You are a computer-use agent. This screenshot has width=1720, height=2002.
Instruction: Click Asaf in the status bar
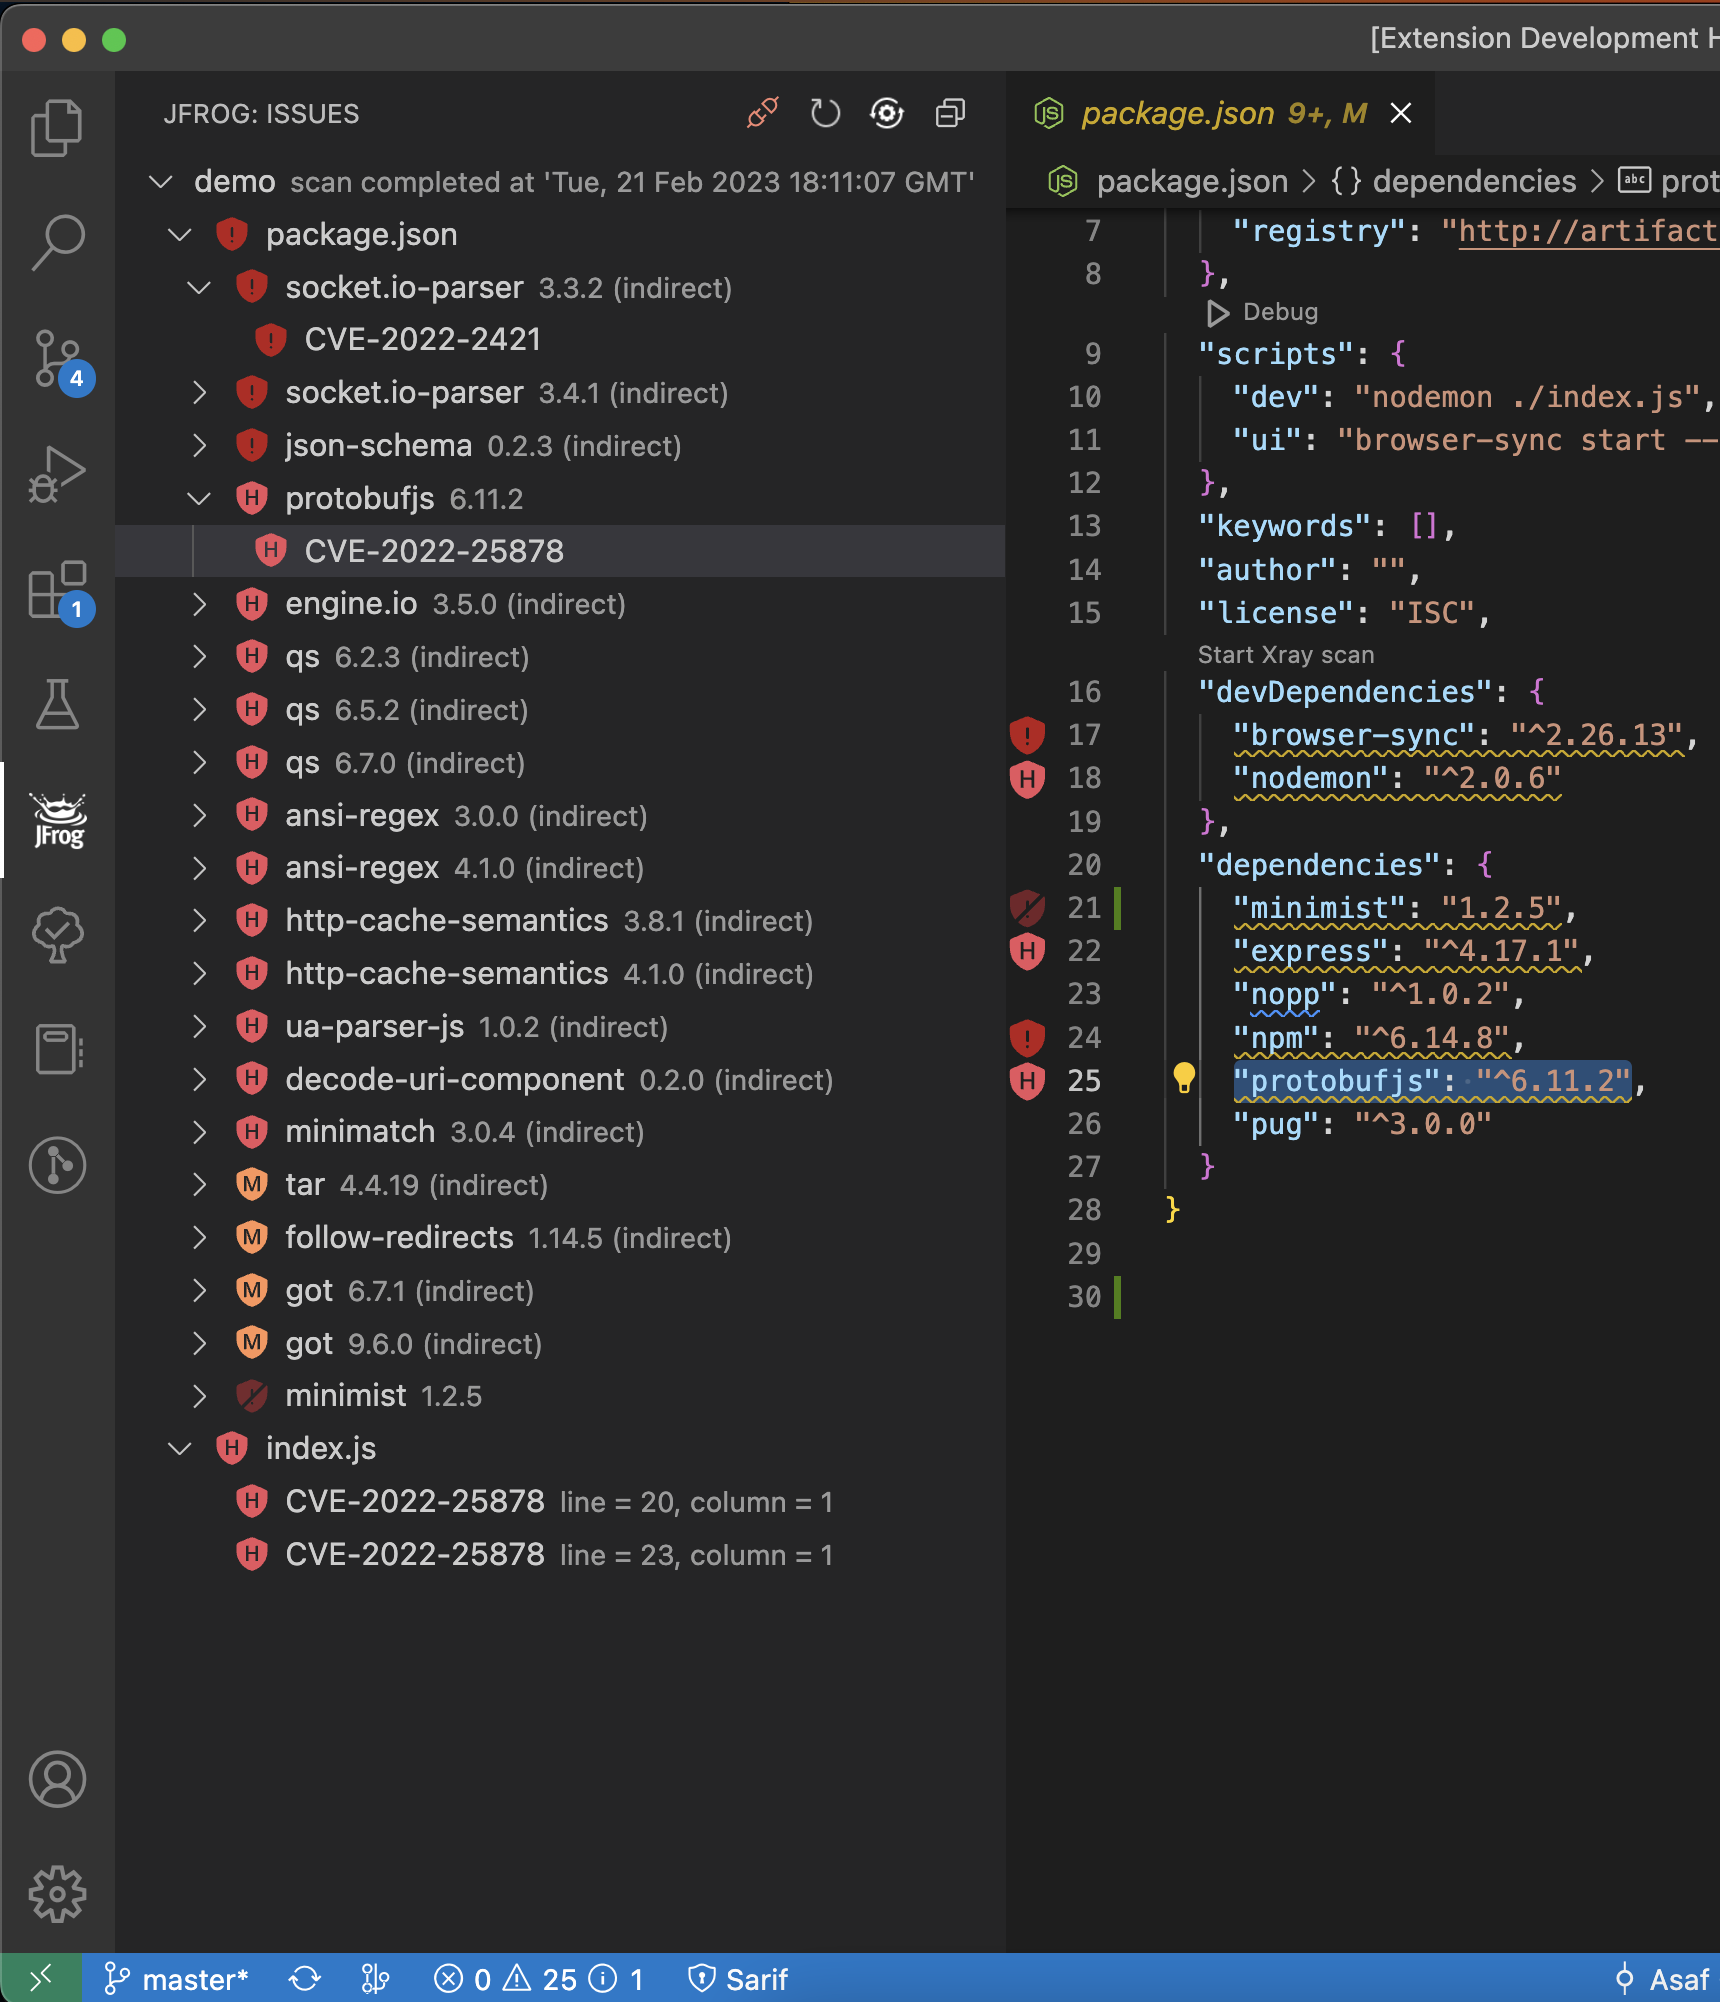pos(1662,1979)
